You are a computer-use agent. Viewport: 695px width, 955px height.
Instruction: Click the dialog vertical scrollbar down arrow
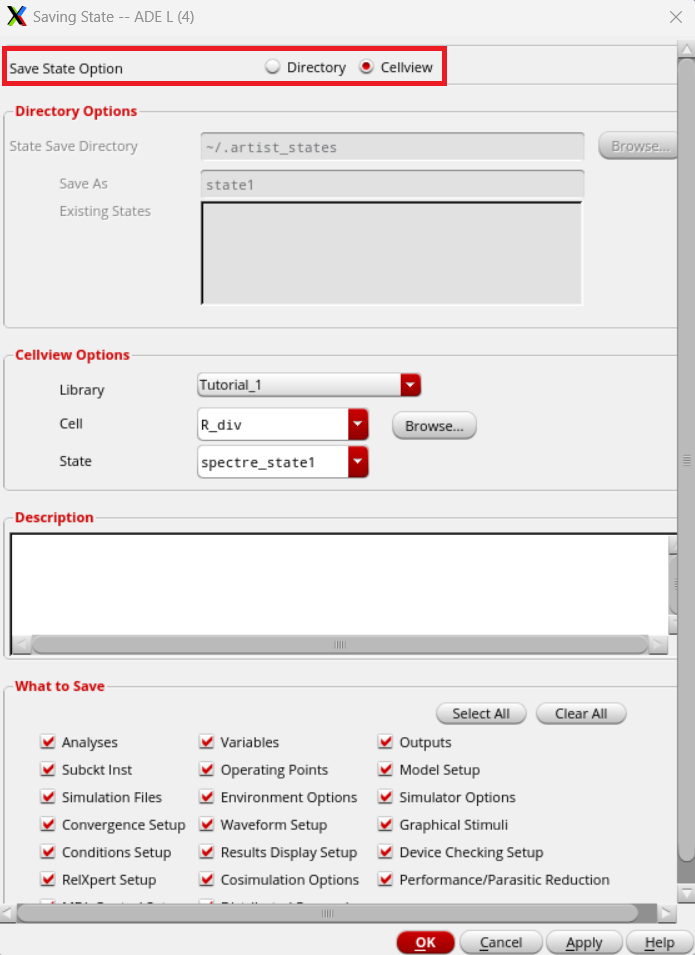(x=686, y=893)
